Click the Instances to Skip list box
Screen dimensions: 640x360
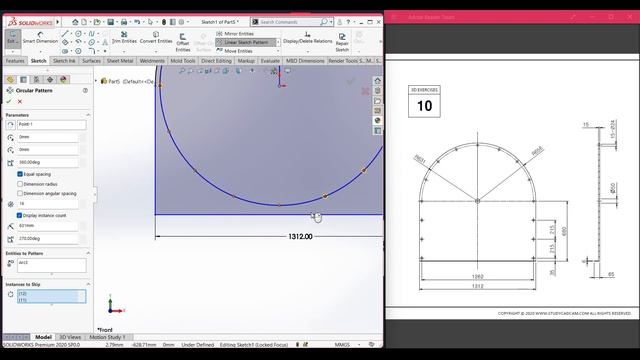51,296
